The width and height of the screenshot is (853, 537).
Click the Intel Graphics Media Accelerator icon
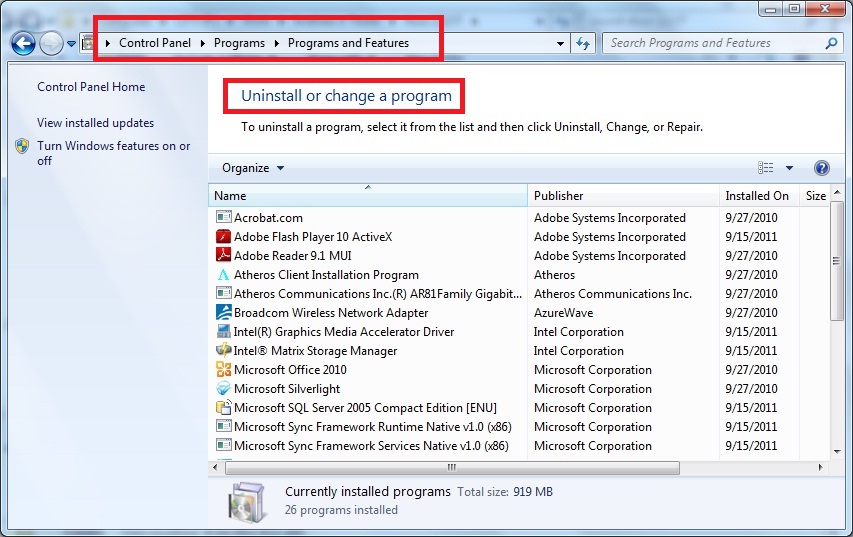pyautogui.click(x=224, y=331)
